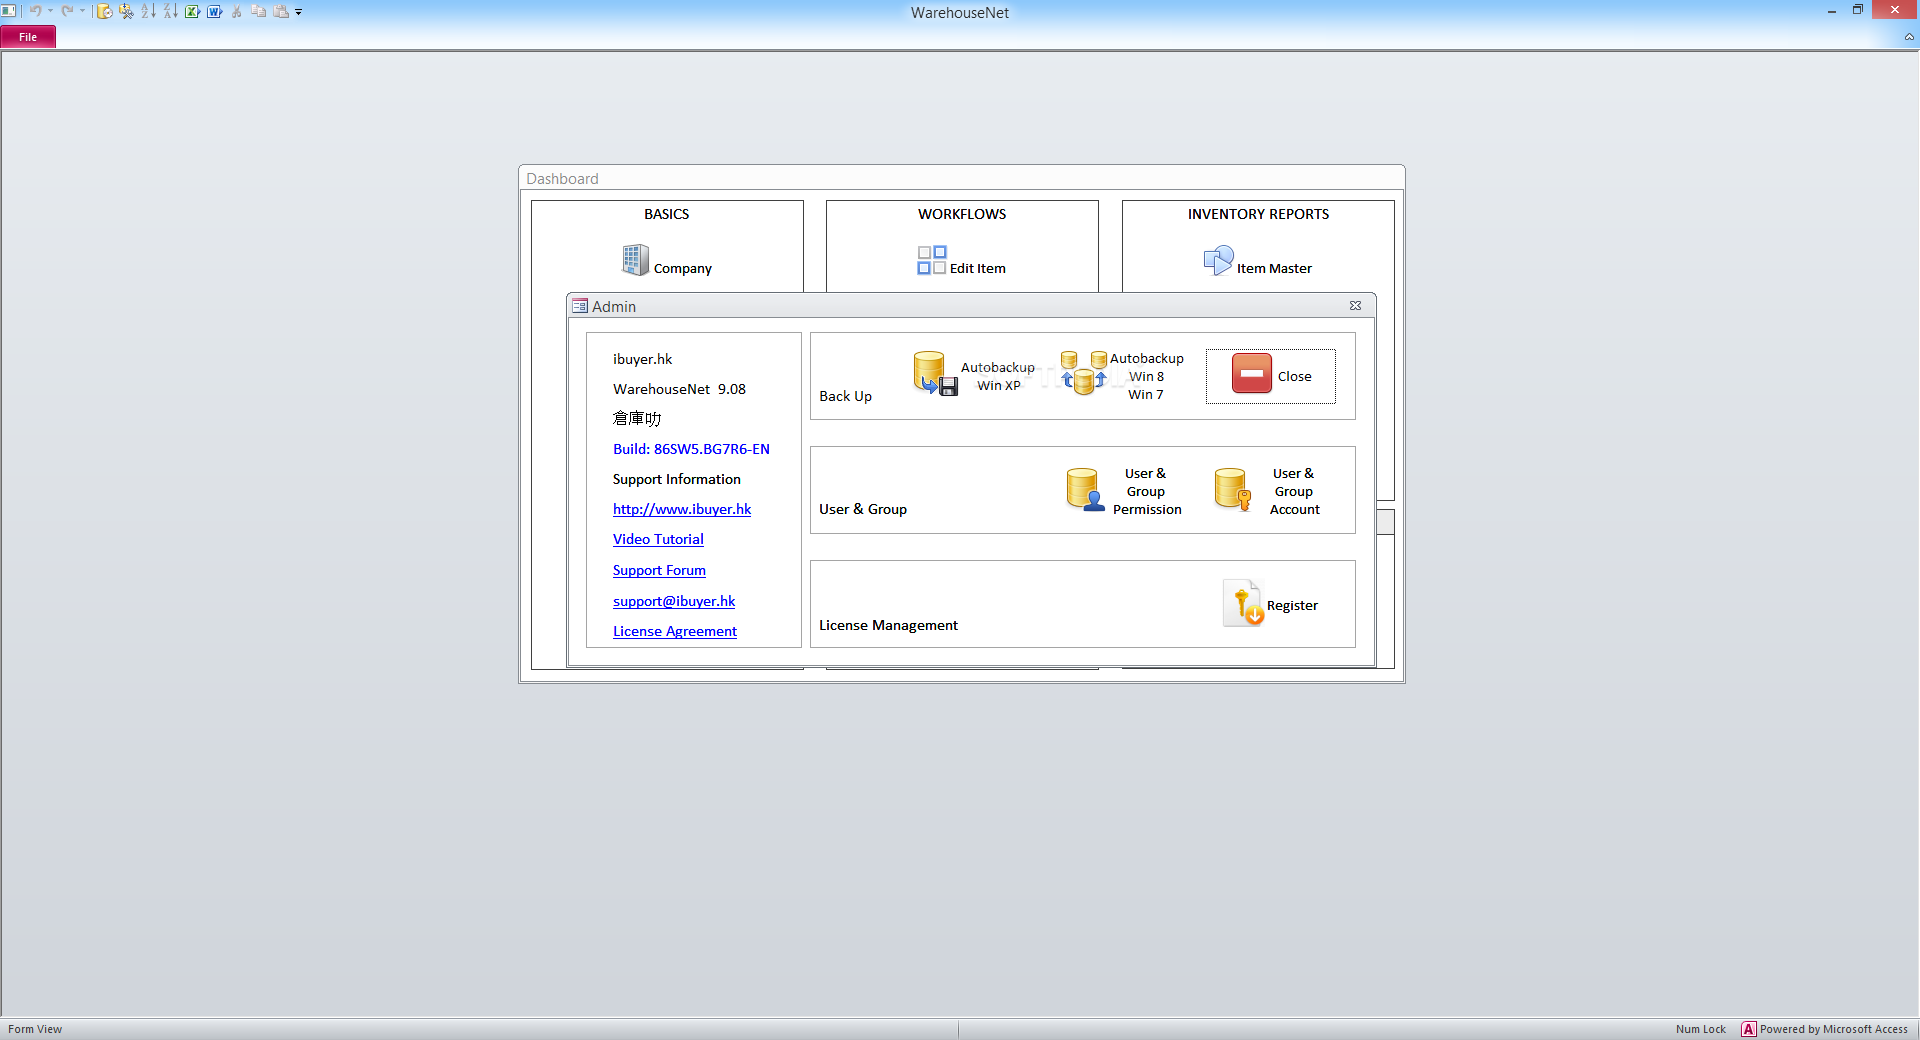Open the Support Forum link

click(659, 570)
